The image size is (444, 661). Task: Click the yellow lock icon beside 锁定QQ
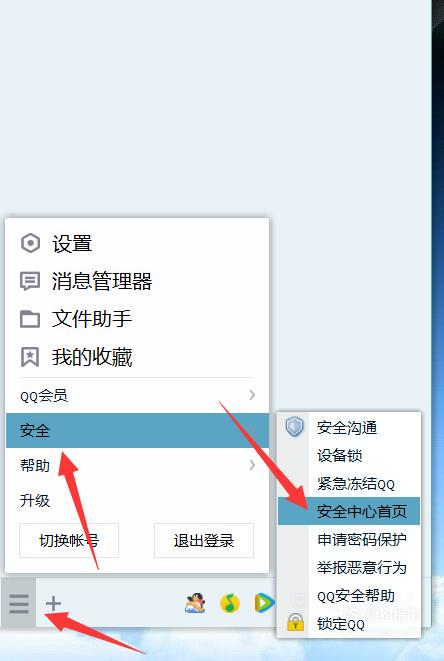tap(296, 622)
